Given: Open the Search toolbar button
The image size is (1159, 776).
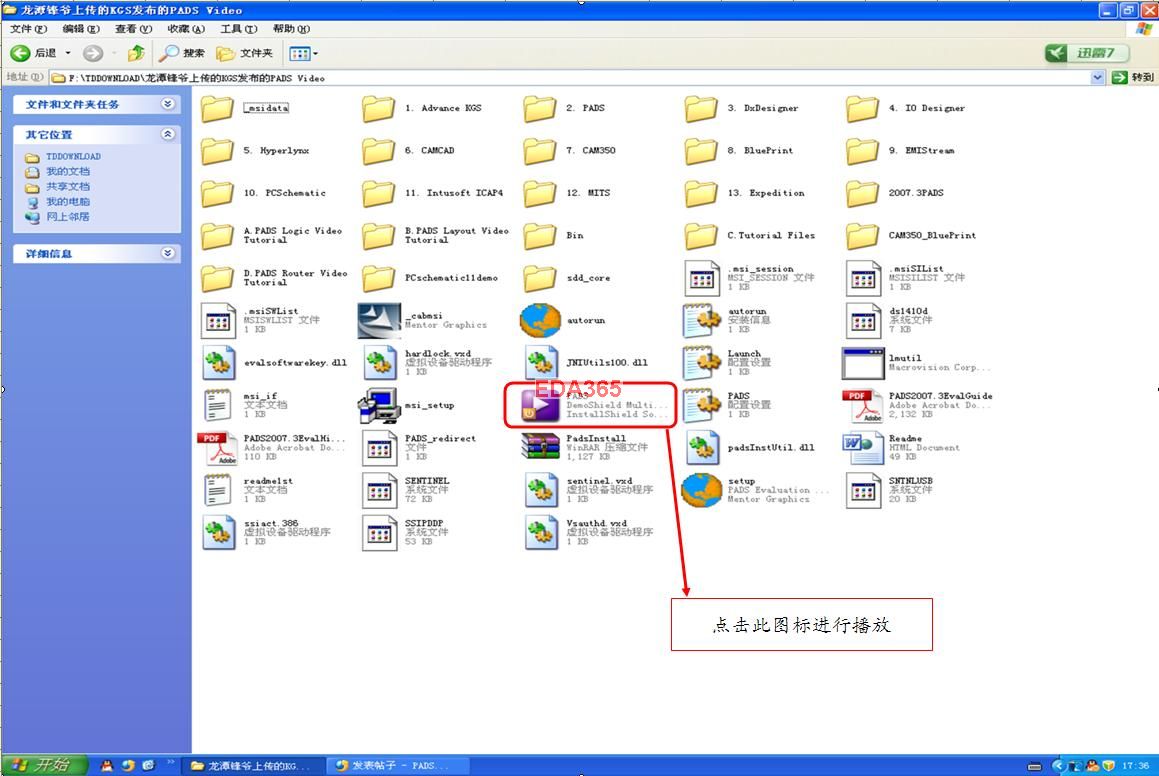Looking at the screenshot, I should pyautogui.click(x=182, y=53).
